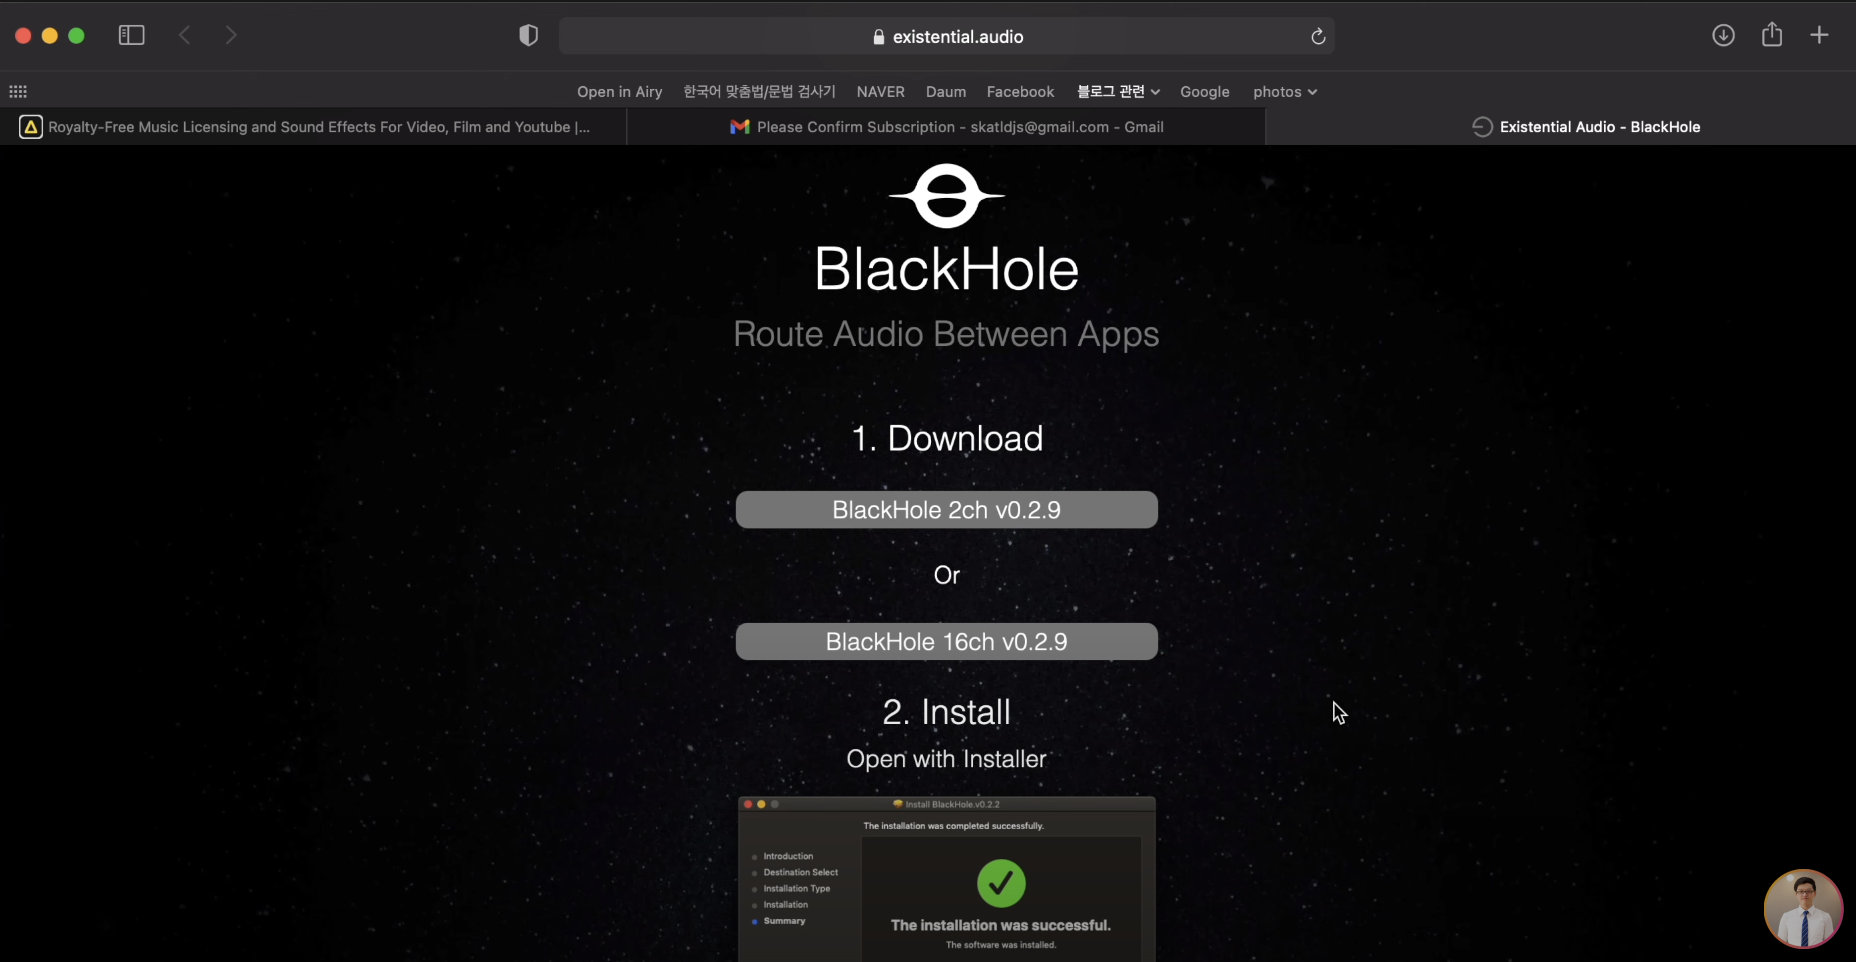Click the BlackHole logo icon

tap(946, 196)
